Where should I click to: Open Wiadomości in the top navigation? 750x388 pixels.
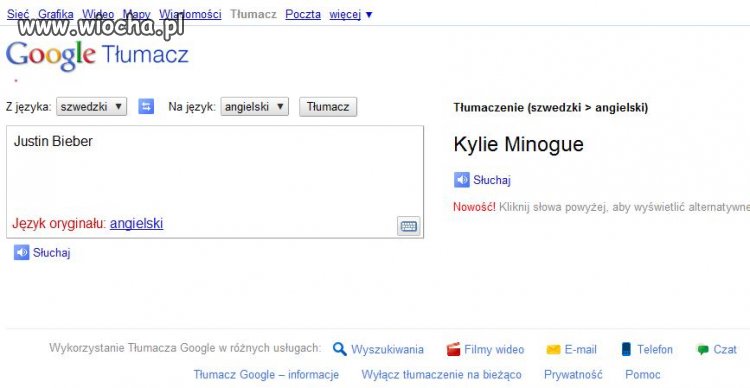tap(190, 14)
